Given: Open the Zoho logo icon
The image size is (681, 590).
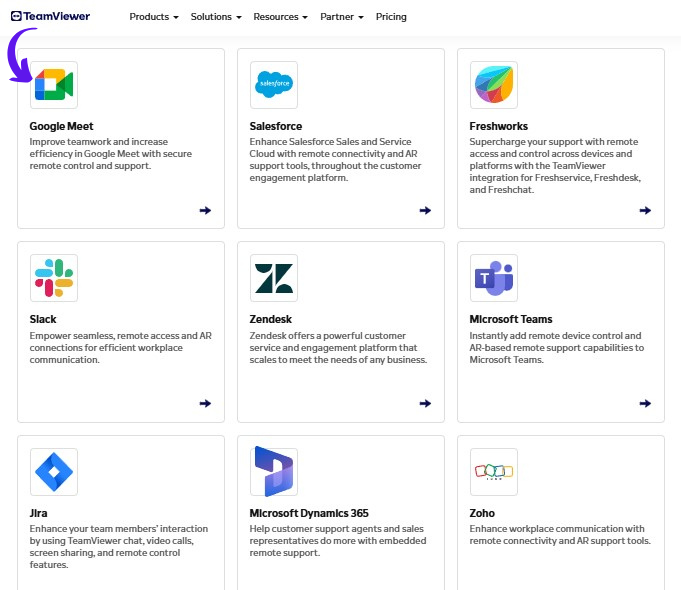Looking at the screenshot, I should (x=494, y=472).
